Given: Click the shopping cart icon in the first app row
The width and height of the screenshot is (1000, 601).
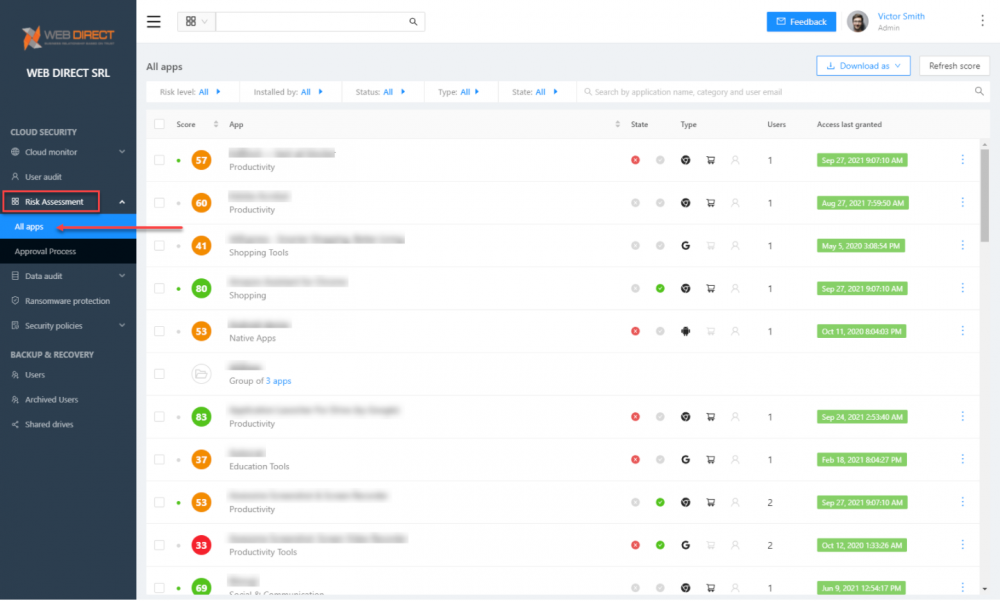Looking at the screenshot, I should pos(710,159).
